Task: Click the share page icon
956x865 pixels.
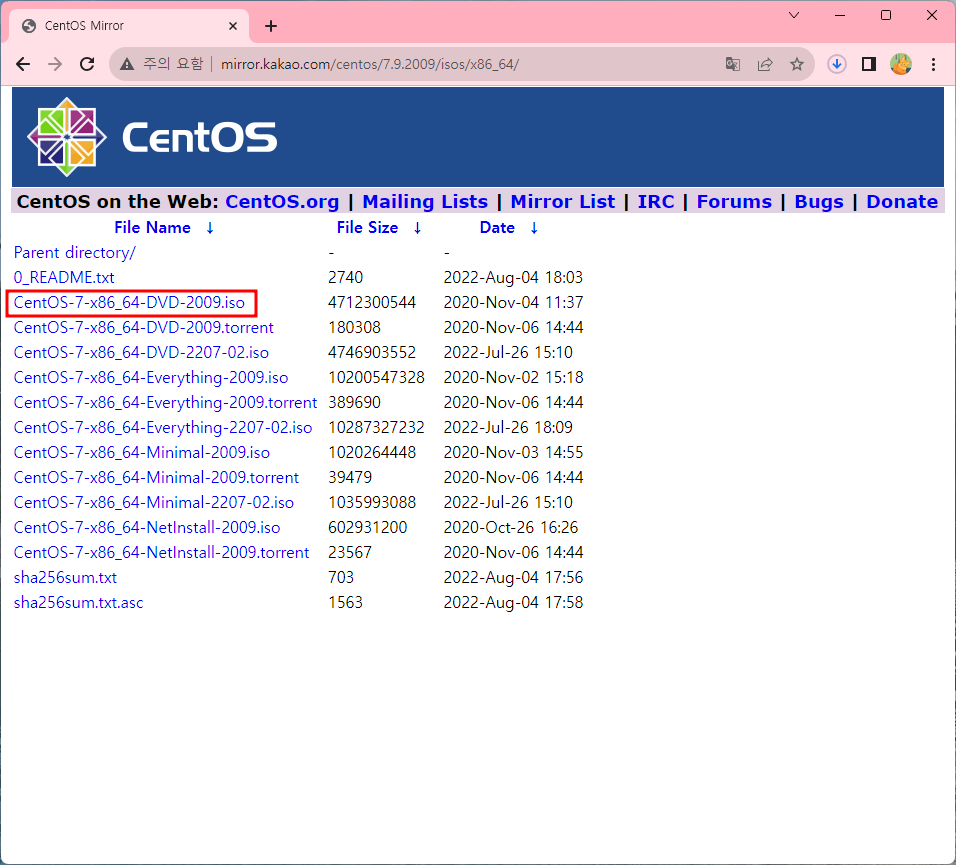Action: click(765, 64)
